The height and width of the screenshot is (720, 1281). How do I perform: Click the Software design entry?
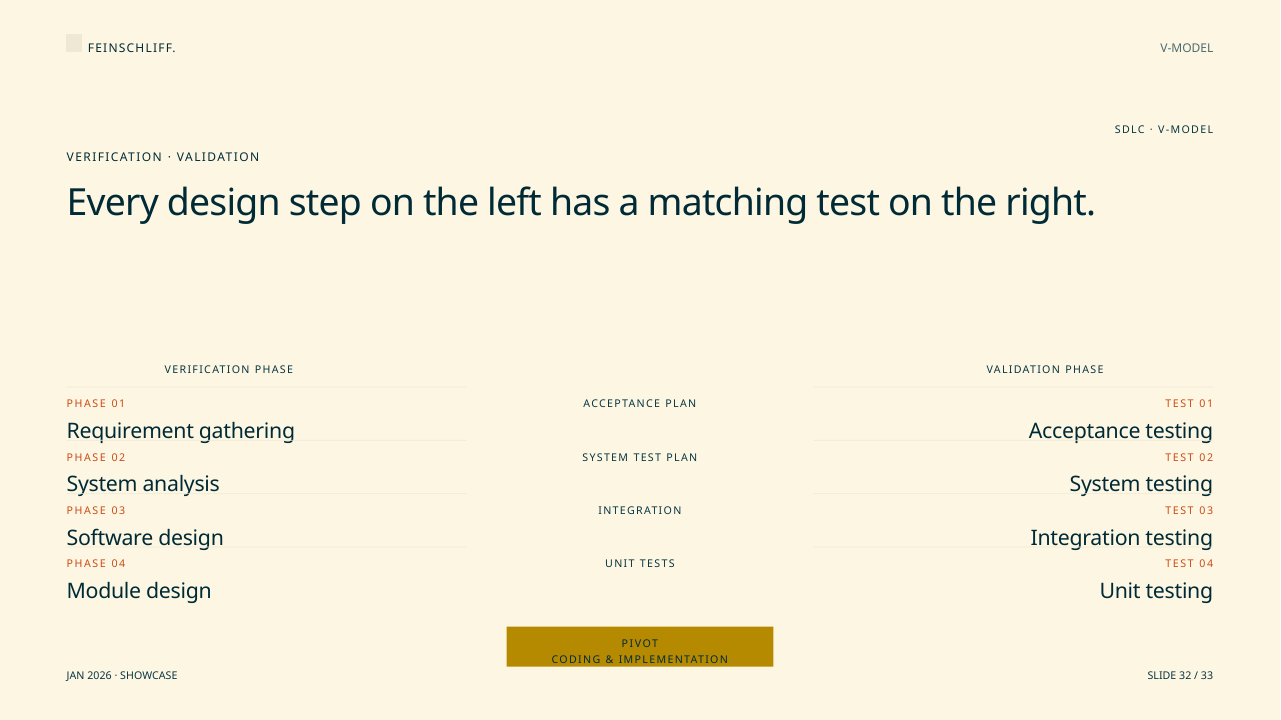[x=145, y=538]
